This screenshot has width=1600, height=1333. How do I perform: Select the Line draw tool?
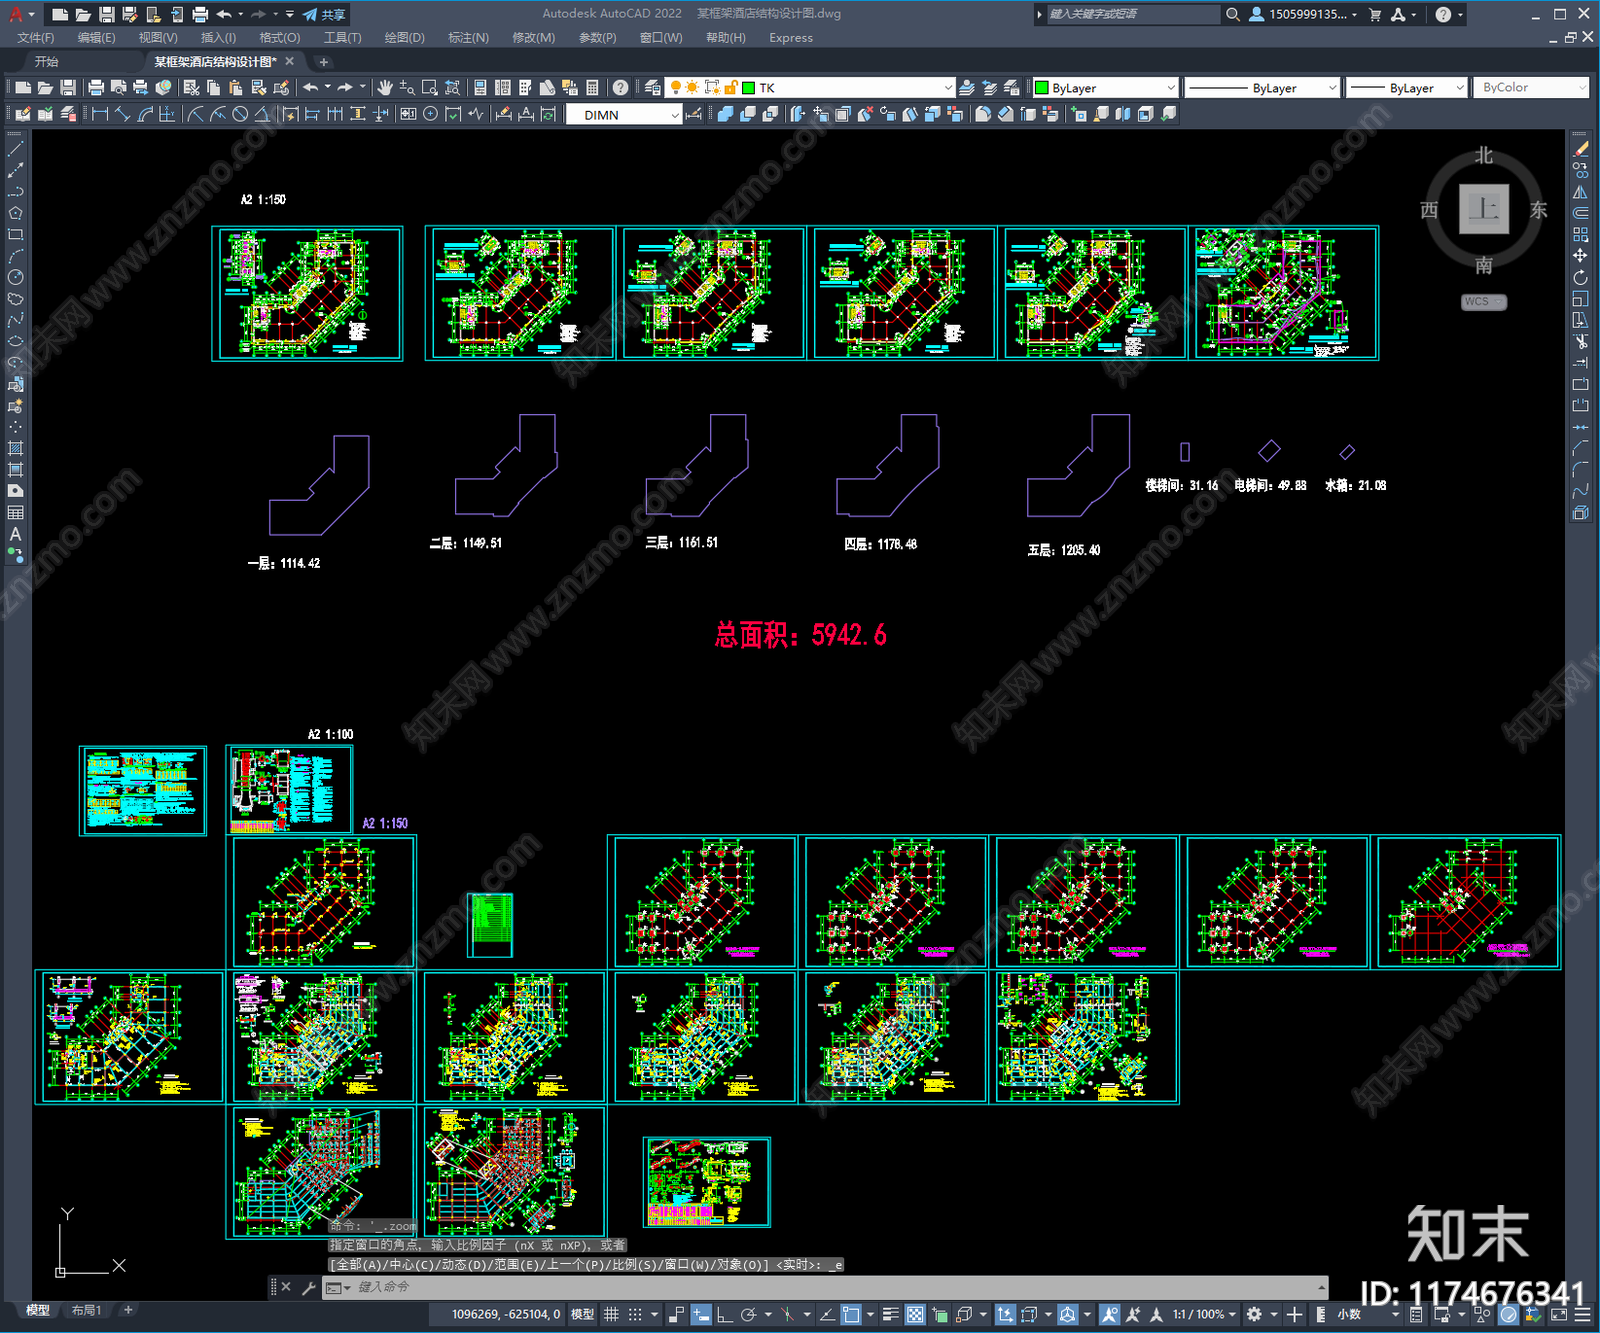15,149
